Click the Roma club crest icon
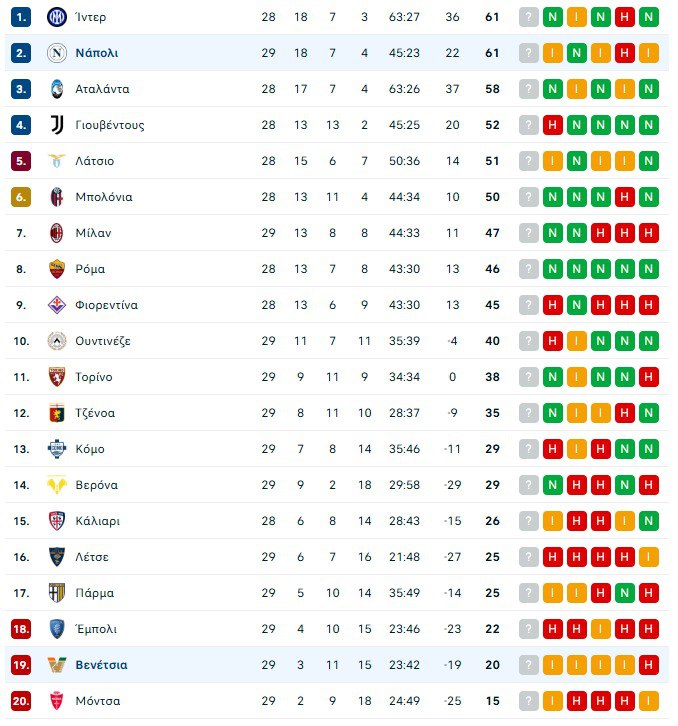 56,269
